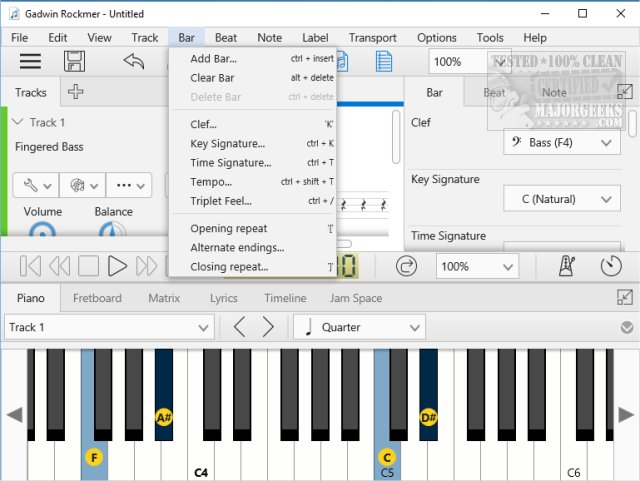Click the highlighted C5 piano key
Screen dimensions: 640x481
pos(387,457)
